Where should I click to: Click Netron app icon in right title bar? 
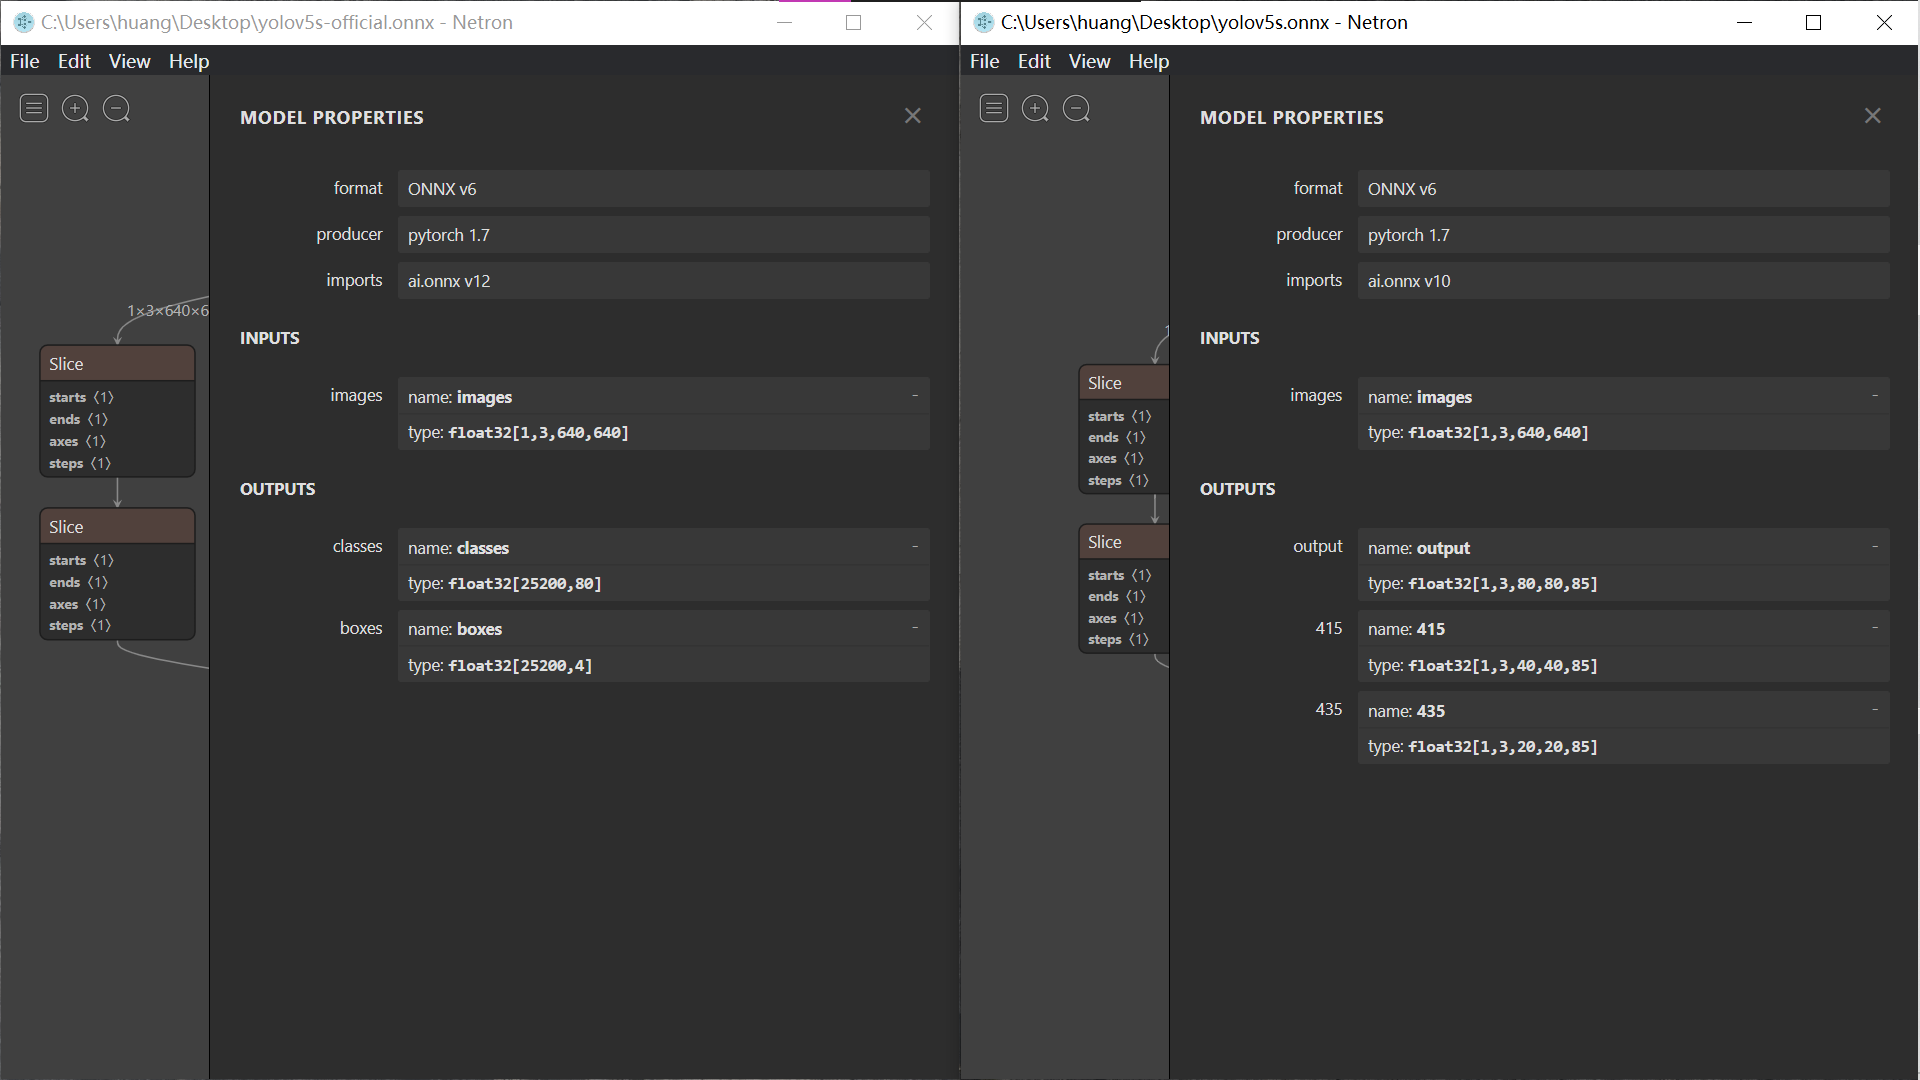point(984,22)
